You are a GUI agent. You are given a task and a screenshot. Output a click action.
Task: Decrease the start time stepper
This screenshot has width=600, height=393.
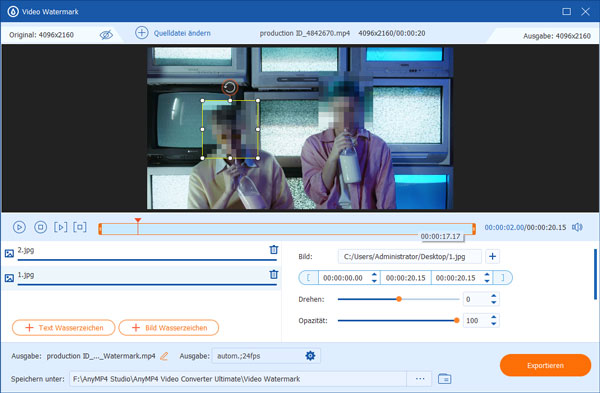coord(374,281)
